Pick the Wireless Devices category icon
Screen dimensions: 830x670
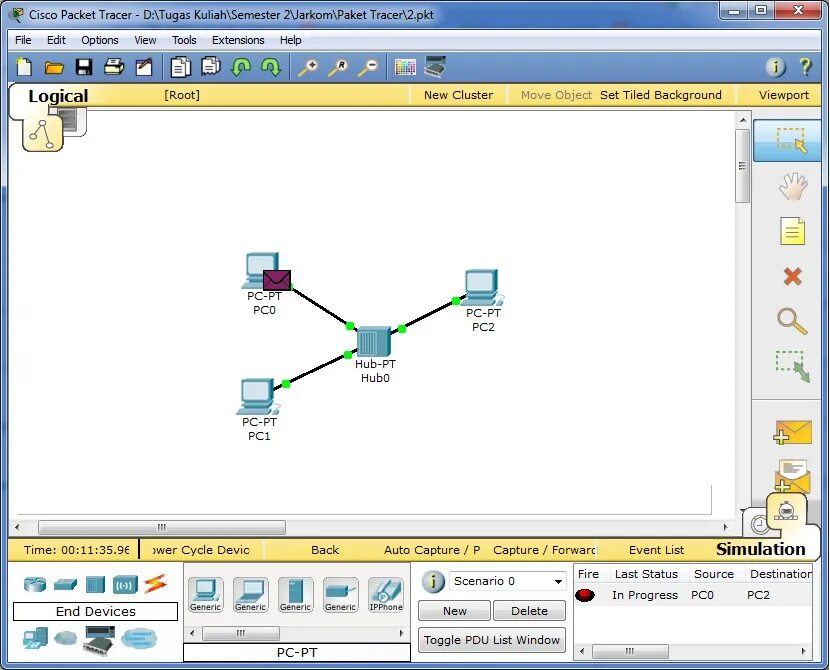[x=125, y=585]
